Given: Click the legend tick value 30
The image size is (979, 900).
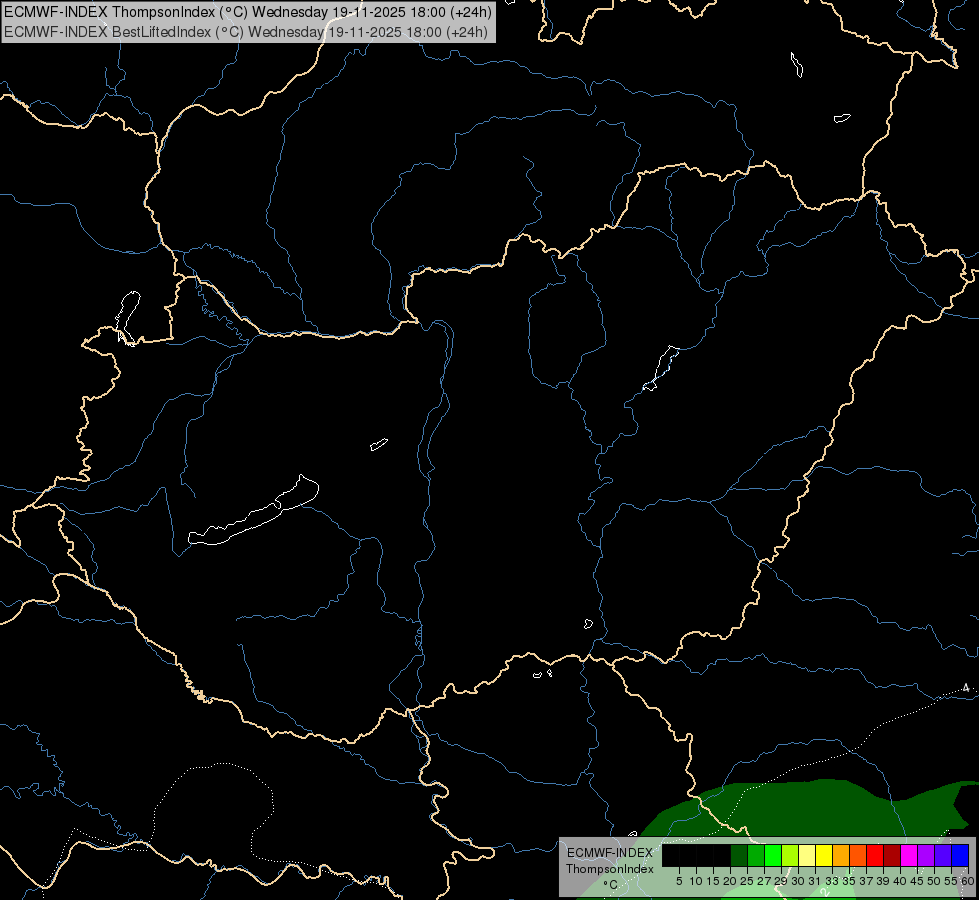Looking at the screenshot, I should coord(798,881).
